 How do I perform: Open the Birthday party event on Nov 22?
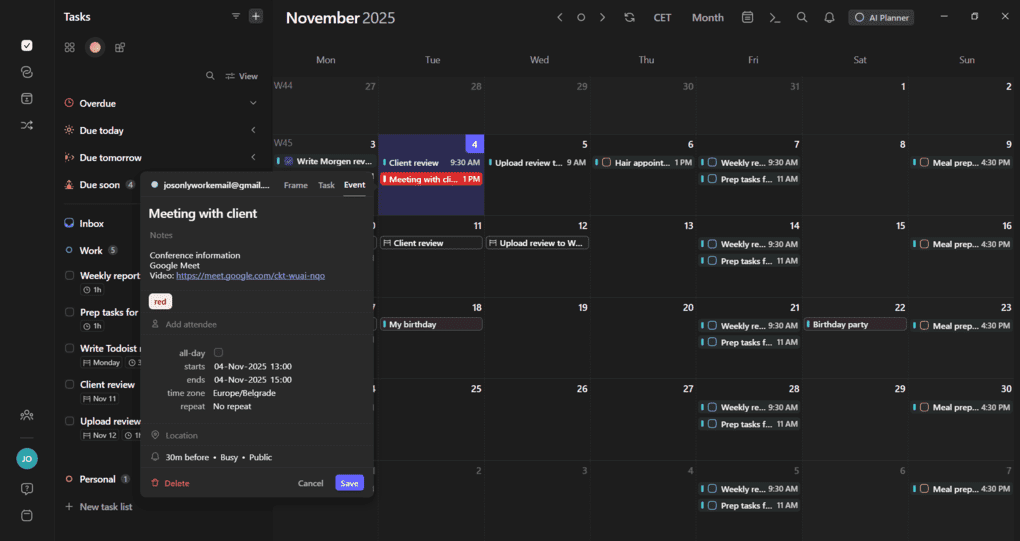click(855, 324)
